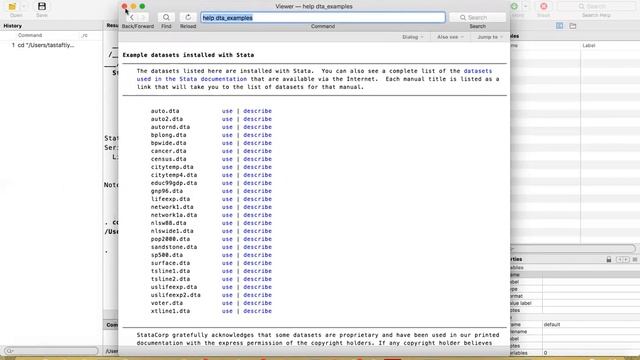Click the Save icon in Stata toolbar
This screenshot has width=640, height=360.
click(42, 6)
